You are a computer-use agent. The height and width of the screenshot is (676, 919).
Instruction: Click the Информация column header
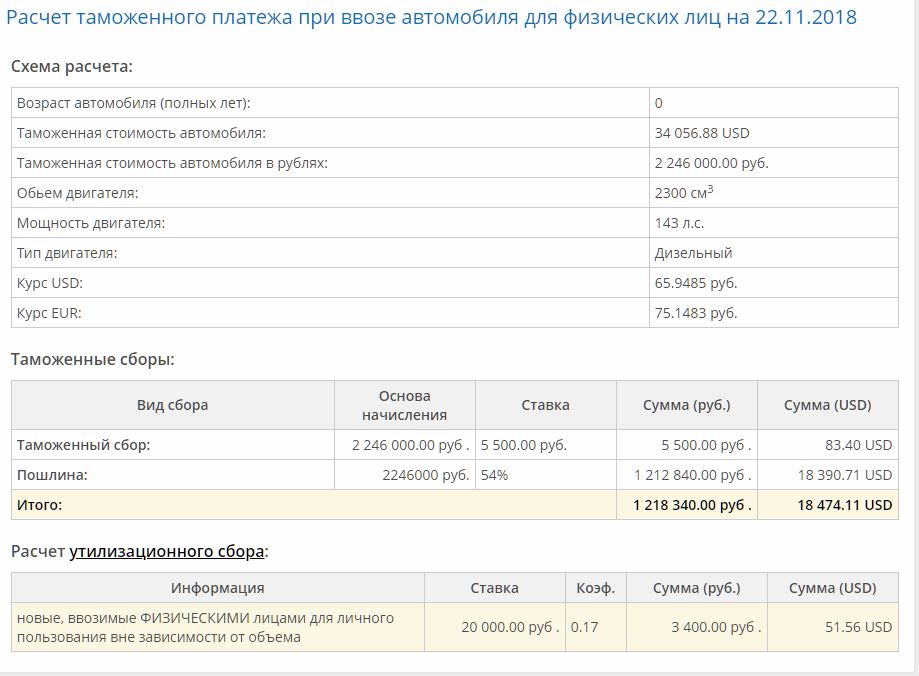(x=217, y=588)
